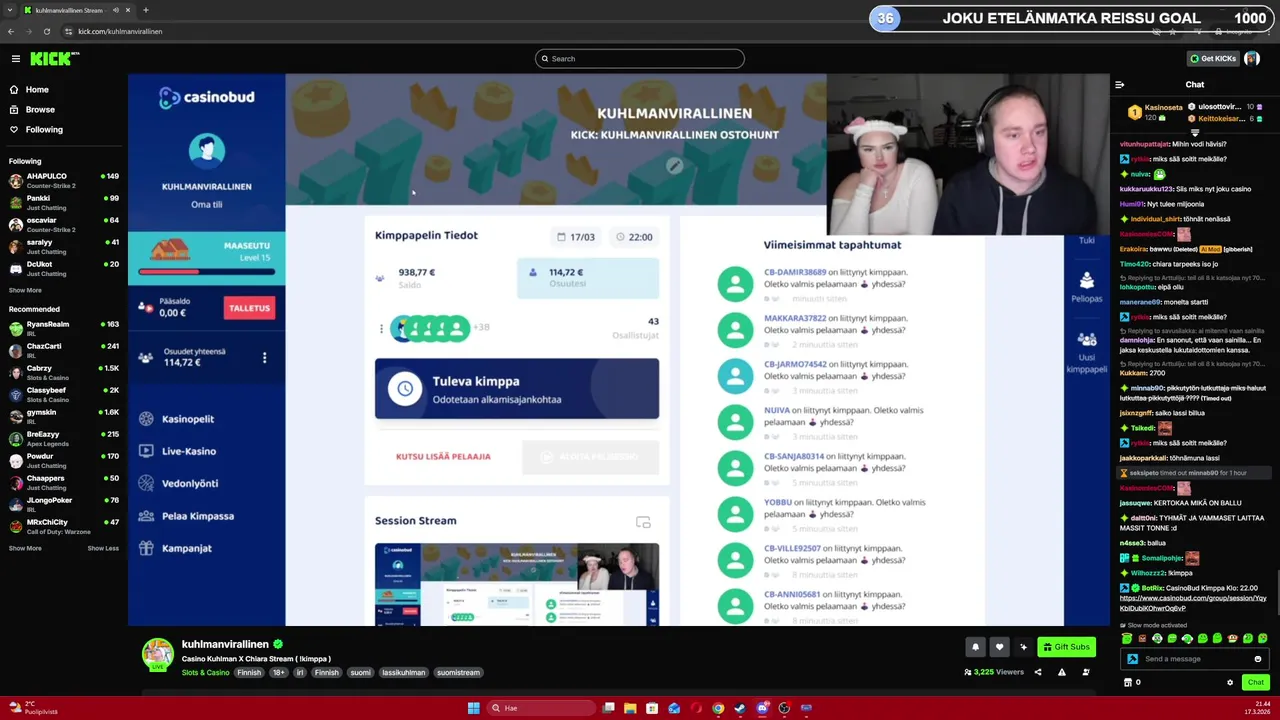Share the stream via share icon
This screenshot has width=1280, height=720.
click(1037, 673)
